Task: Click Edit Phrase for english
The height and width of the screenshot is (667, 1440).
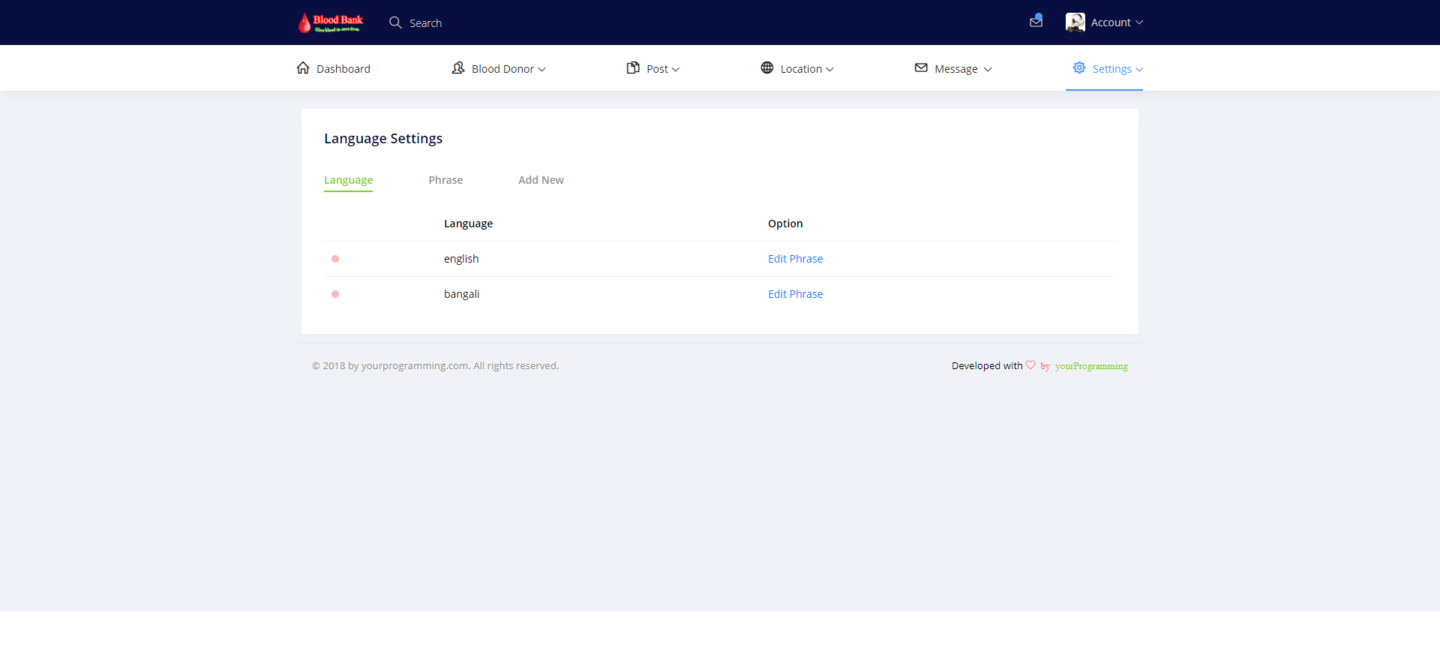Action: click(795, 259)
